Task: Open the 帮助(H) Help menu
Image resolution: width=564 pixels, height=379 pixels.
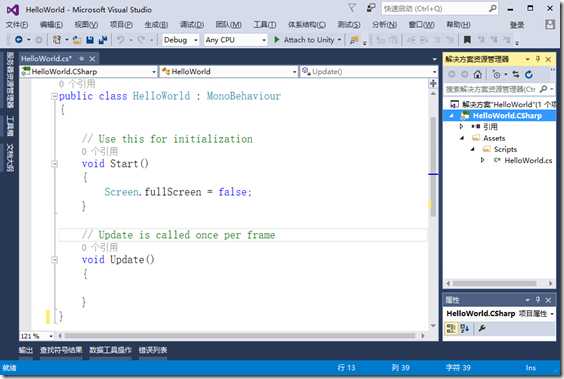Action: pyautogui.click(x=458, y=24)
